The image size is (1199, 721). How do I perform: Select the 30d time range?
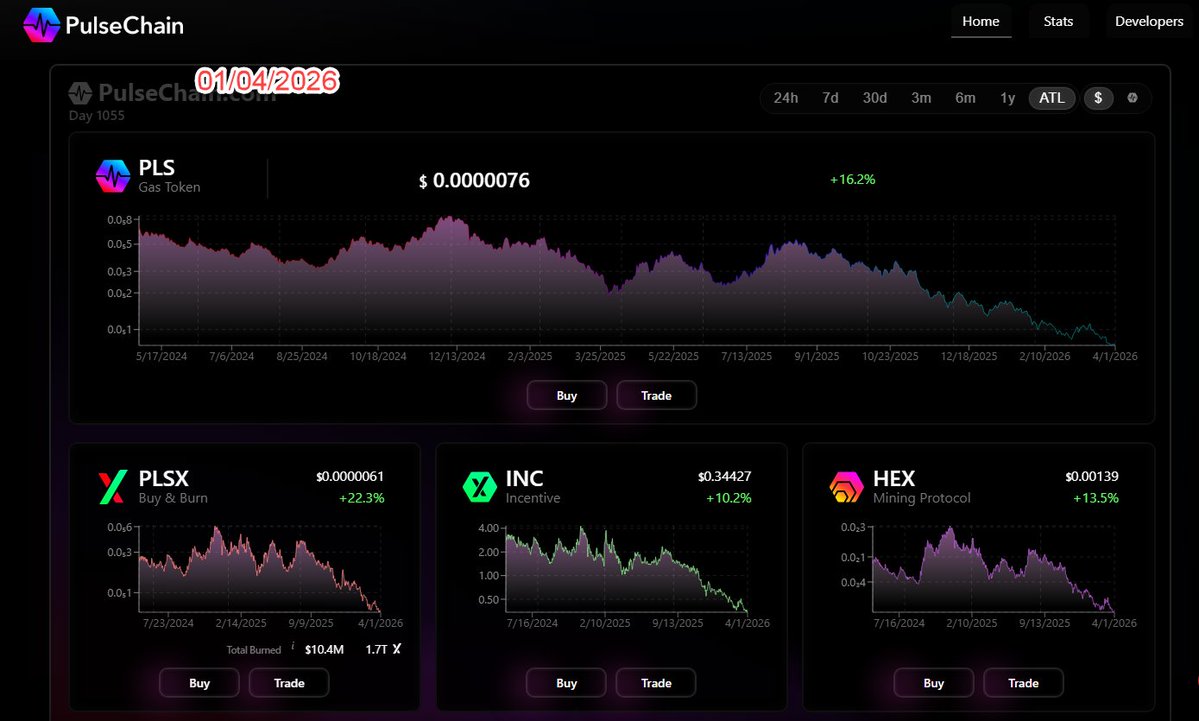875,98
